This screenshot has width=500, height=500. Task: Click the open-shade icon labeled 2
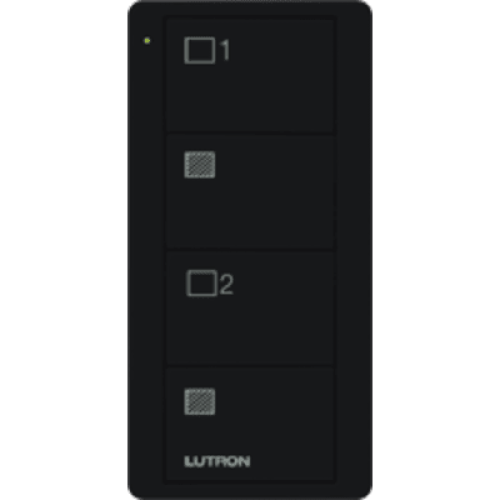pyautogui.click(x=201, y=283)
